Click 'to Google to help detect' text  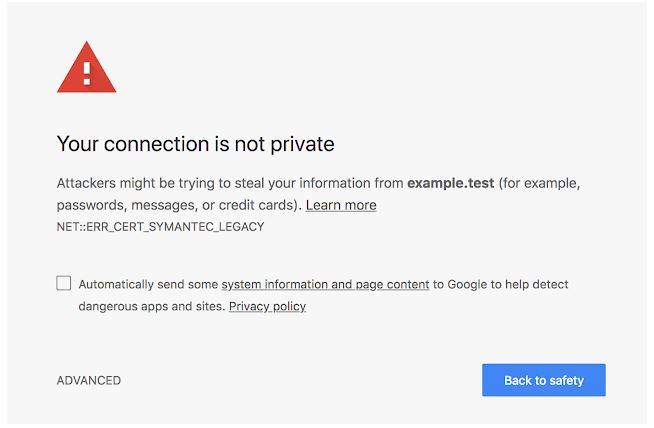[x=501, y=284]
